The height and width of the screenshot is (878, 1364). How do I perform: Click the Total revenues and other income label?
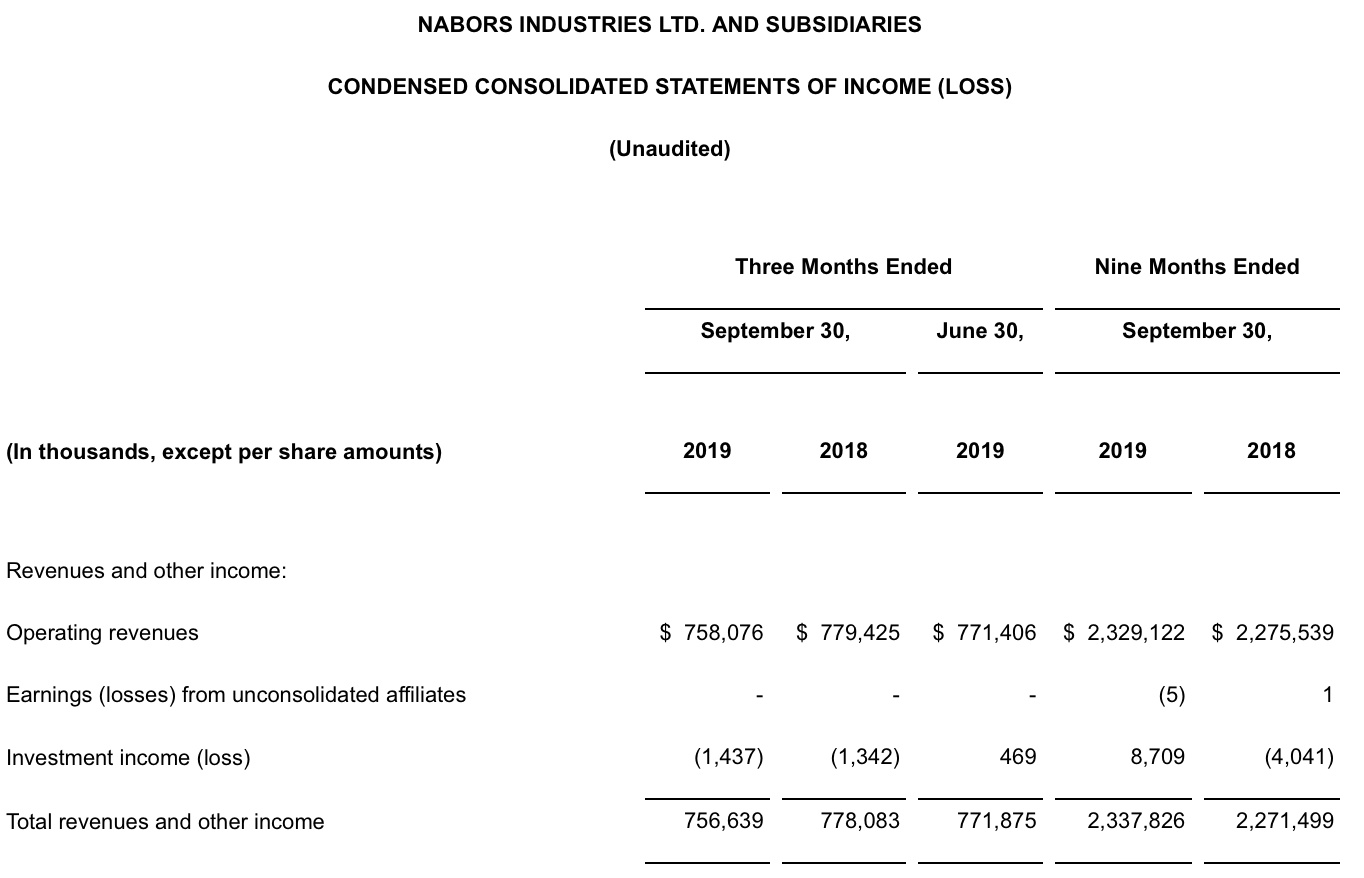165,822
